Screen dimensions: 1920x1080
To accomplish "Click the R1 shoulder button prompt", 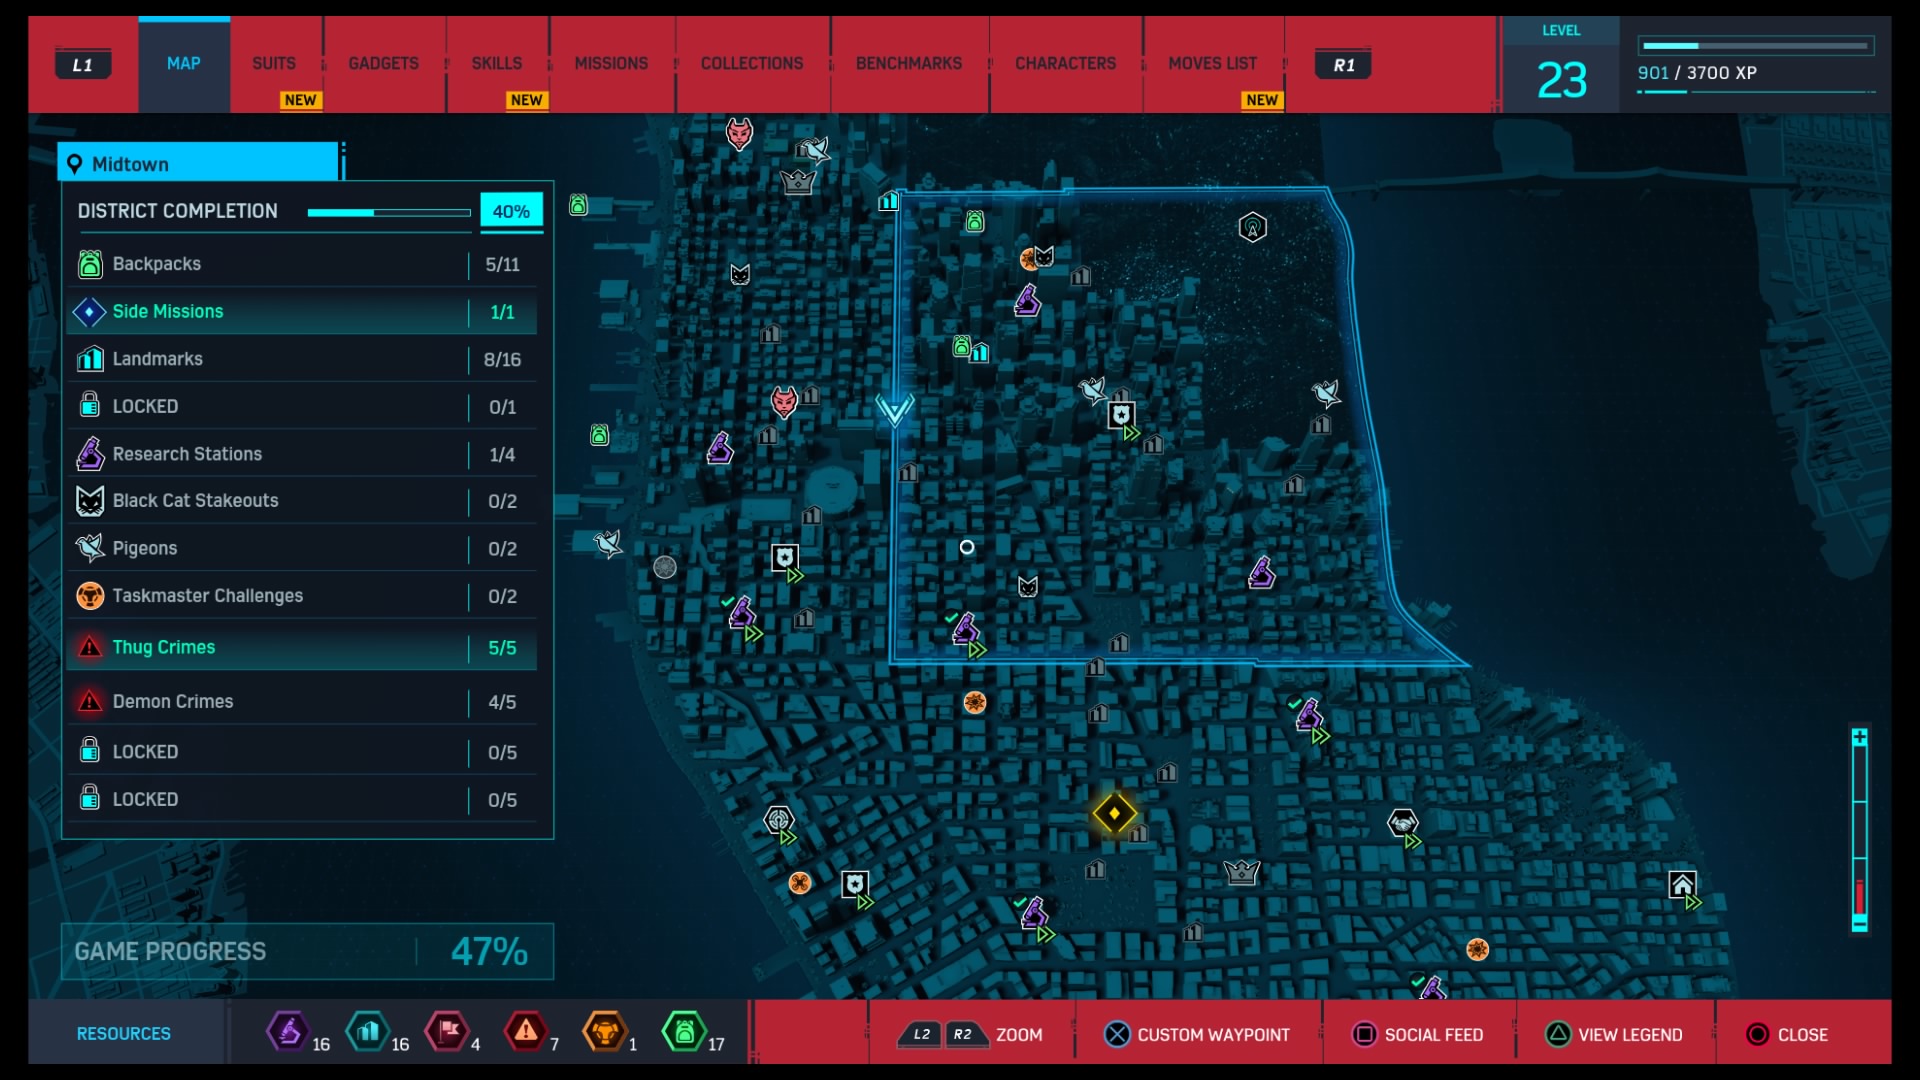I will click(x=1343, y=65).
